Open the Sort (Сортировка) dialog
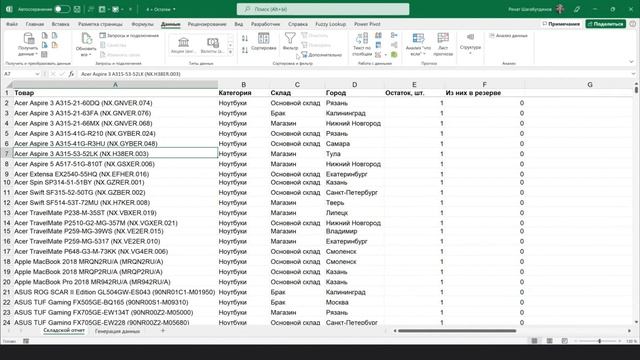The width and height of the screenshot is (640, 360). coord(264,42)
